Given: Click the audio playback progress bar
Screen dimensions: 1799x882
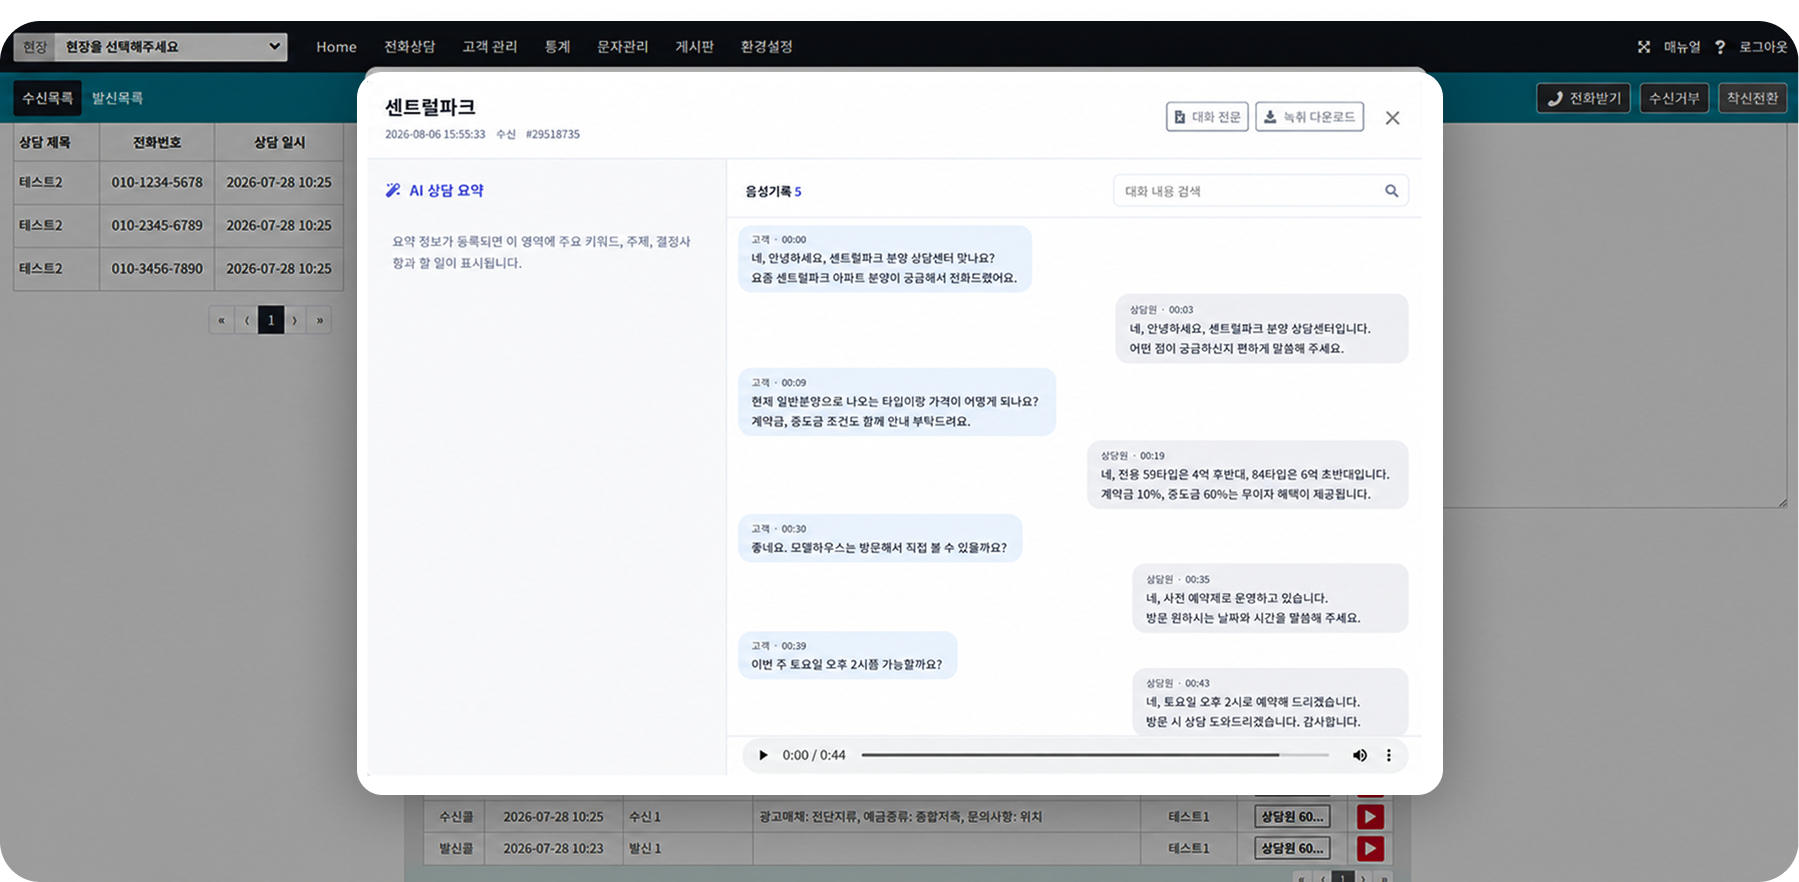Looking at the screenshot, I should 1095,755.
